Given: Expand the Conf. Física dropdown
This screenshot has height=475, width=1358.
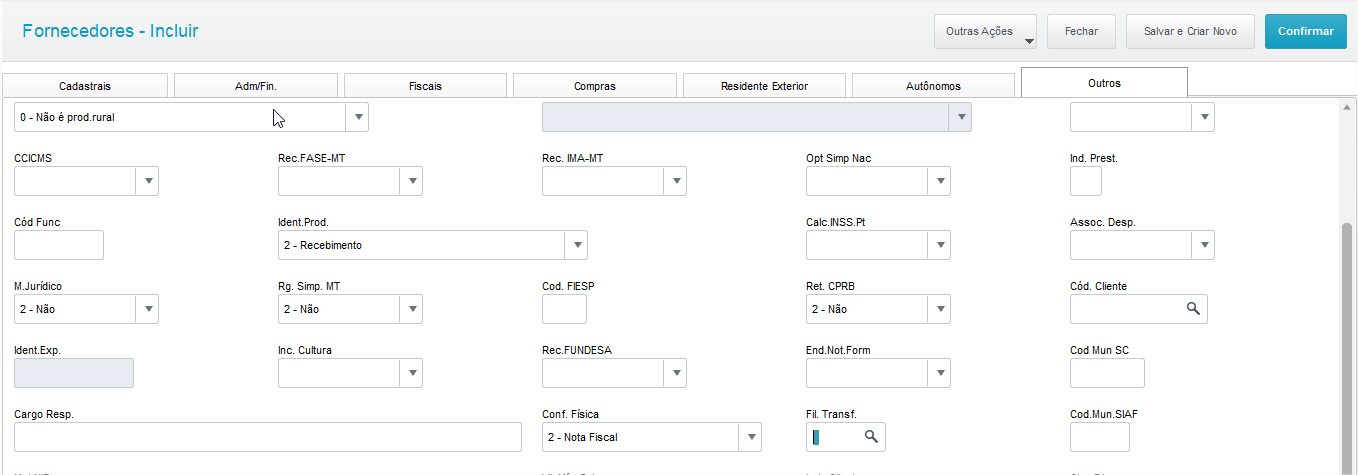Looking at the screenshot, I should (750, 437).
